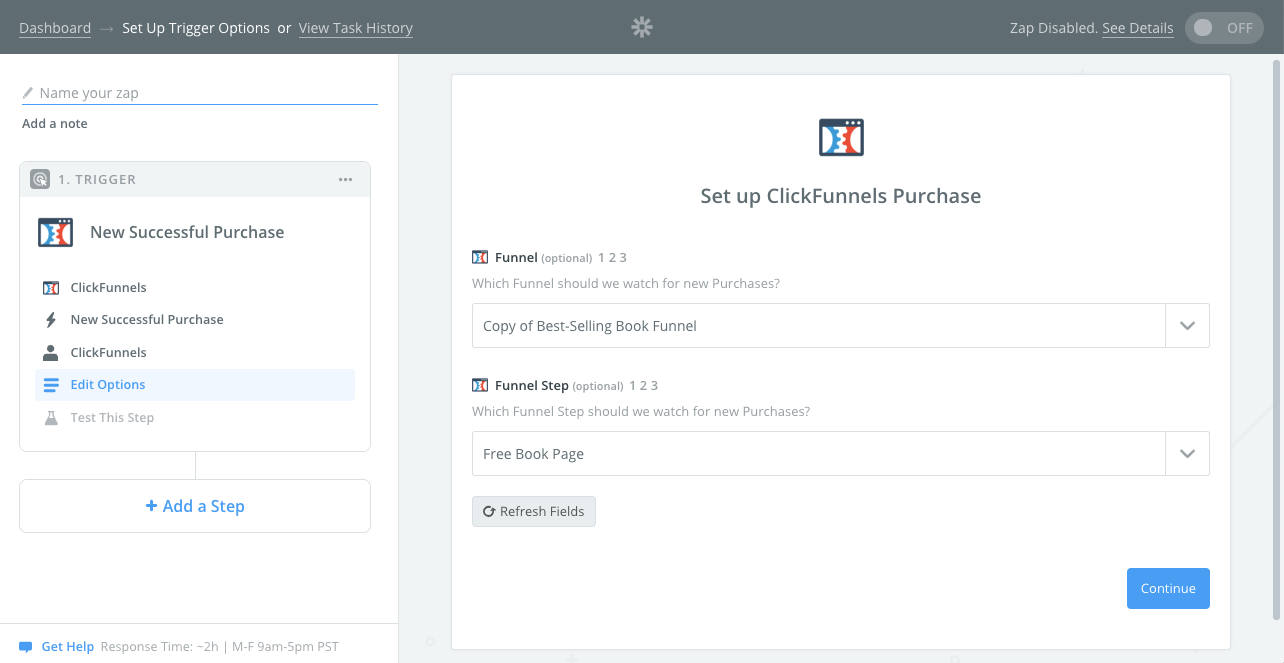Click the lightning bolt trigger event icon
Image resolution: width=1284 pixels, height=663 pixels.
click(51, 320)
